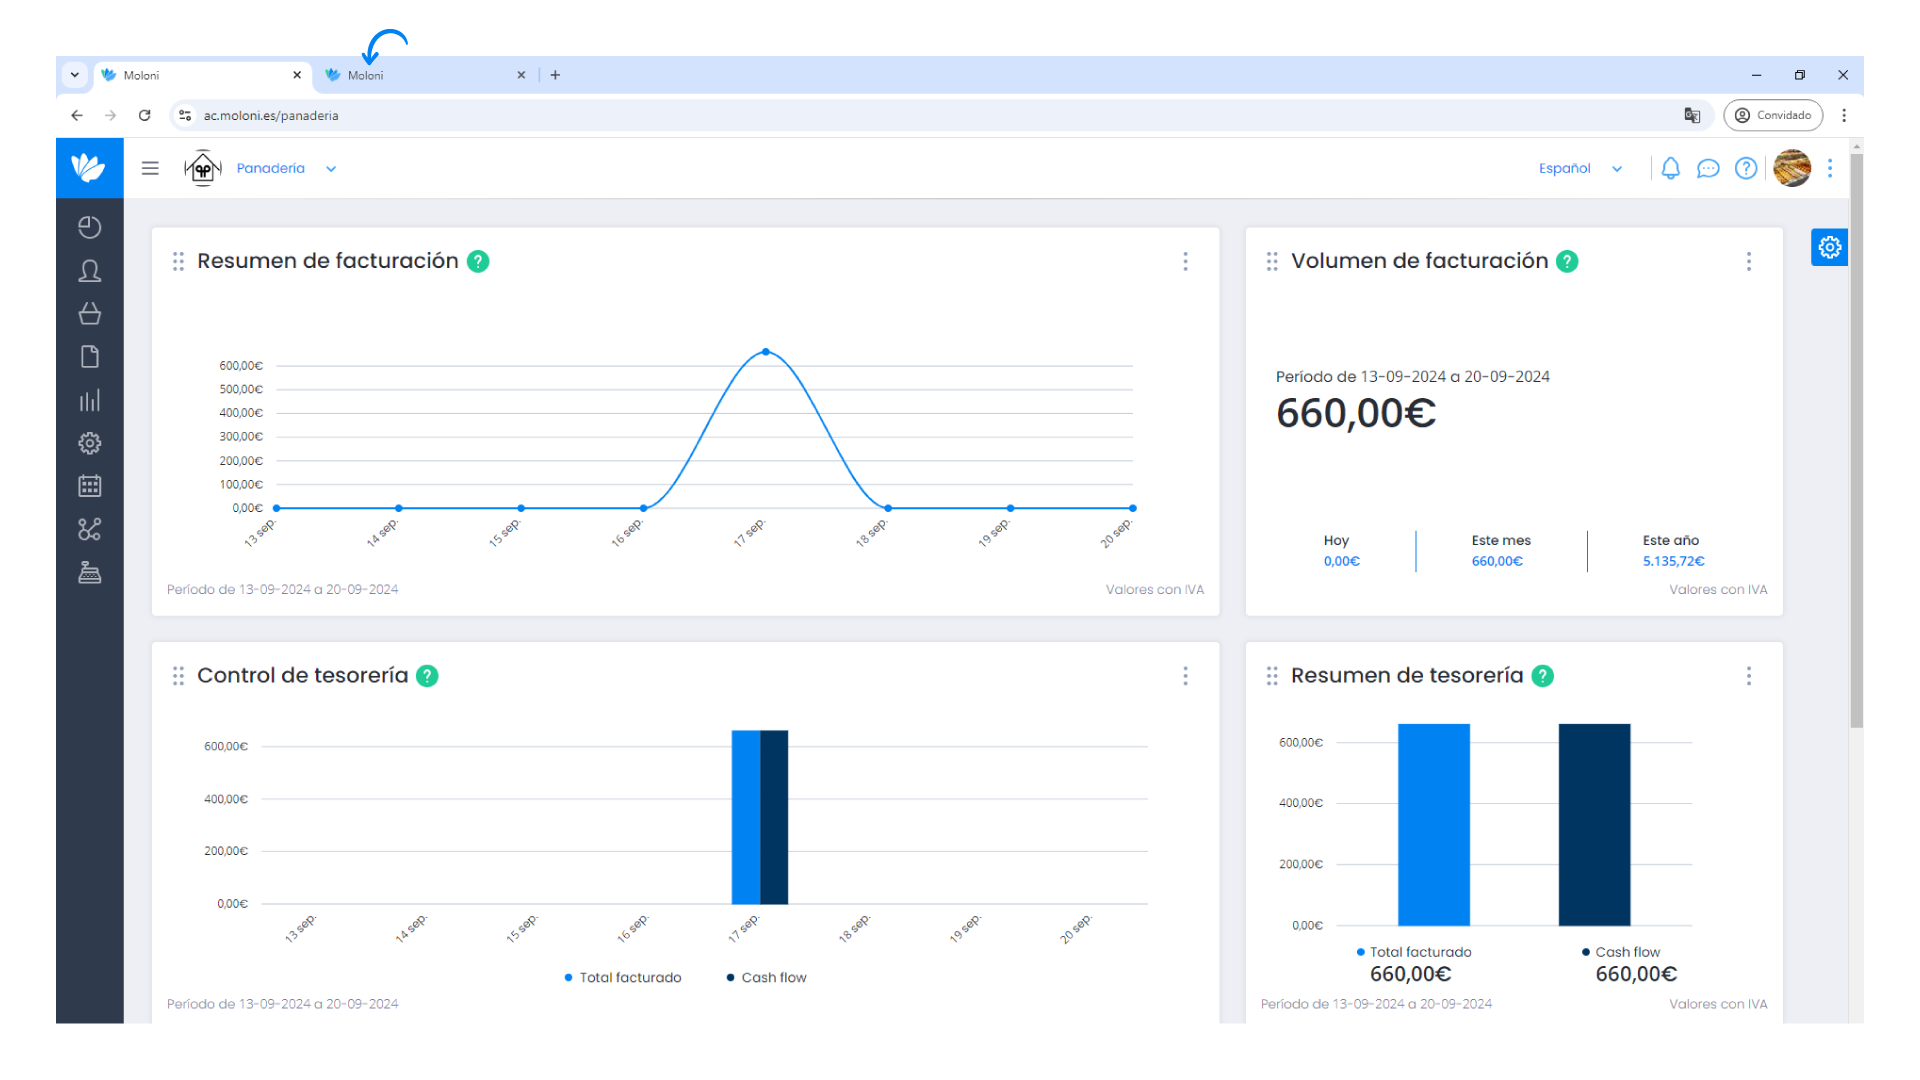The image size is (1920, 1080).
Task: Click help icon beside Volumen de facturación
Action: tap(1568, 261)
